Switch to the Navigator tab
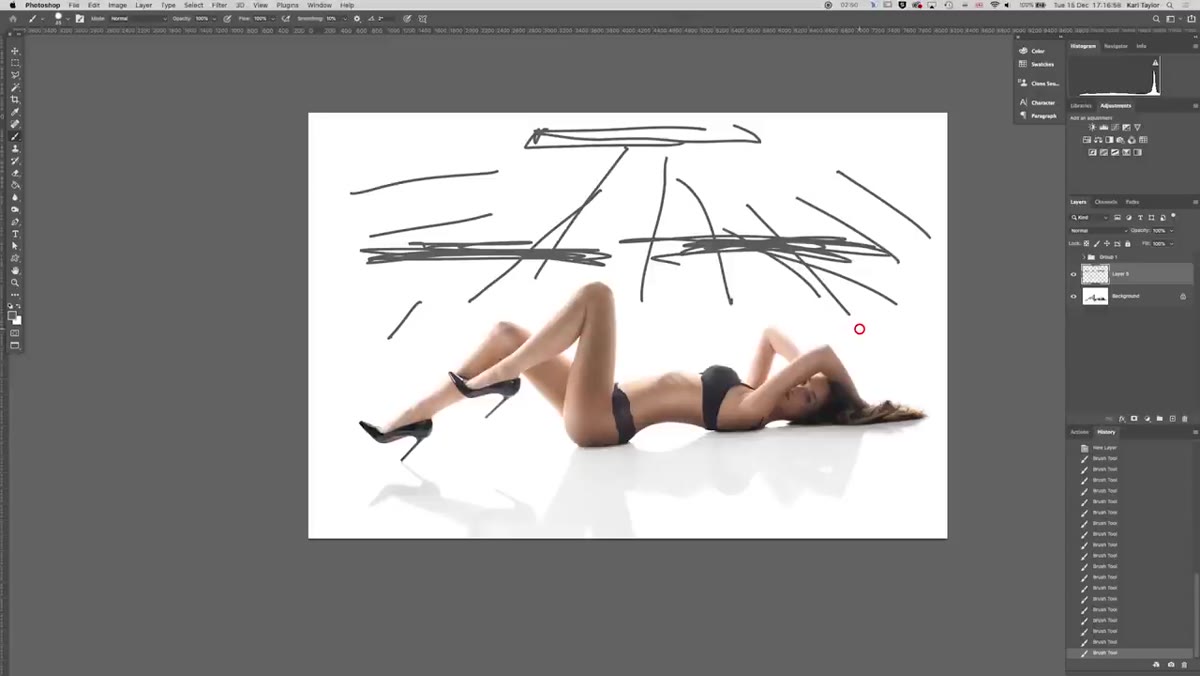 pyautogui.click(x=1116, y=46)
